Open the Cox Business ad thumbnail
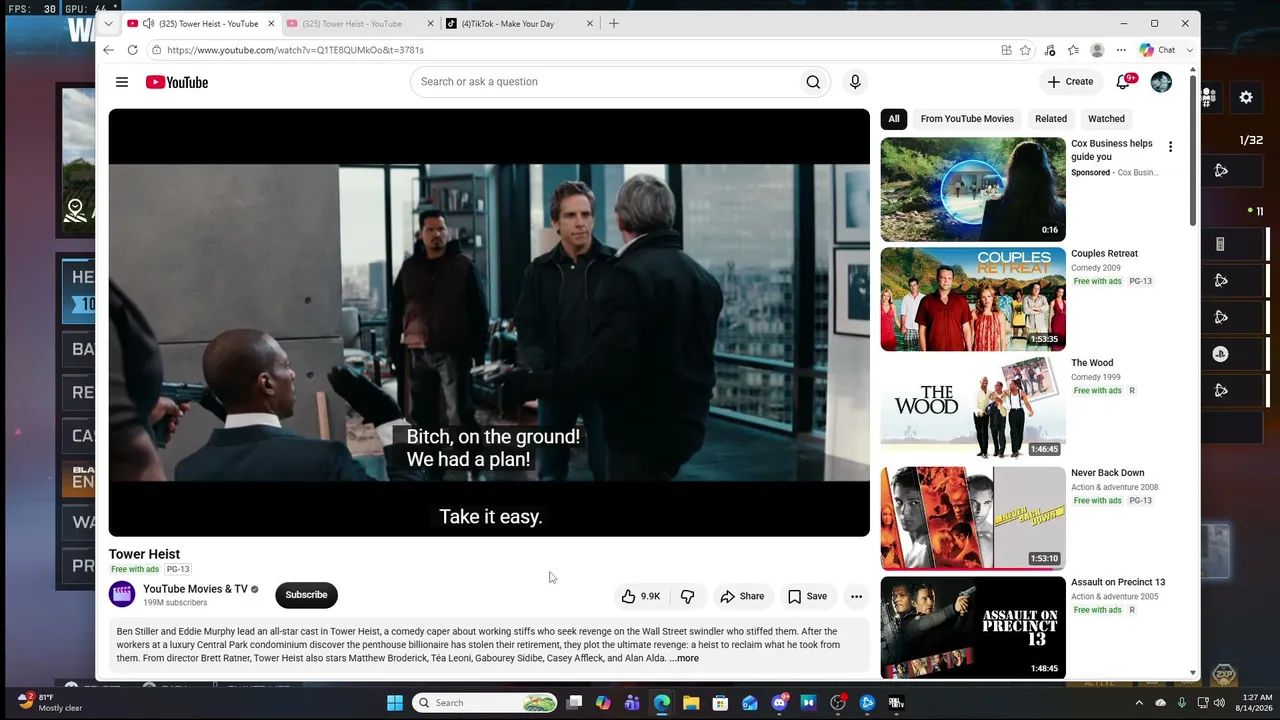This screenshot has width=1280, height=720. (973, 189)
